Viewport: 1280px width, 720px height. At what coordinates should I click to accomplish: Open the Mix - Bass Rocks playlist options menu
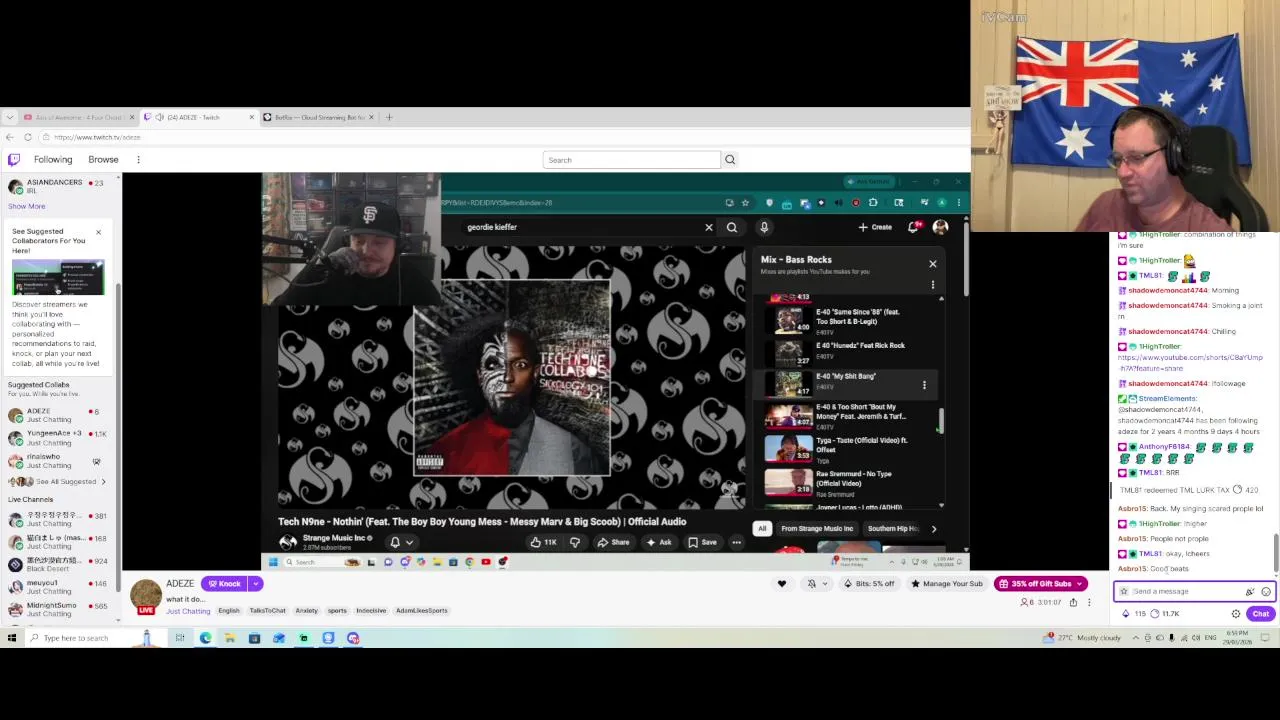(933, 285)
